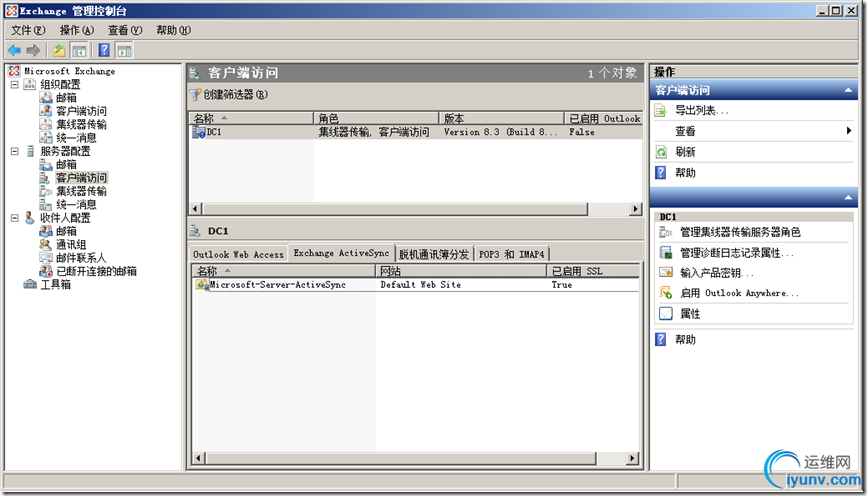Open the 查看(V) menu
The image size is (867, 496).
[125, 30]
